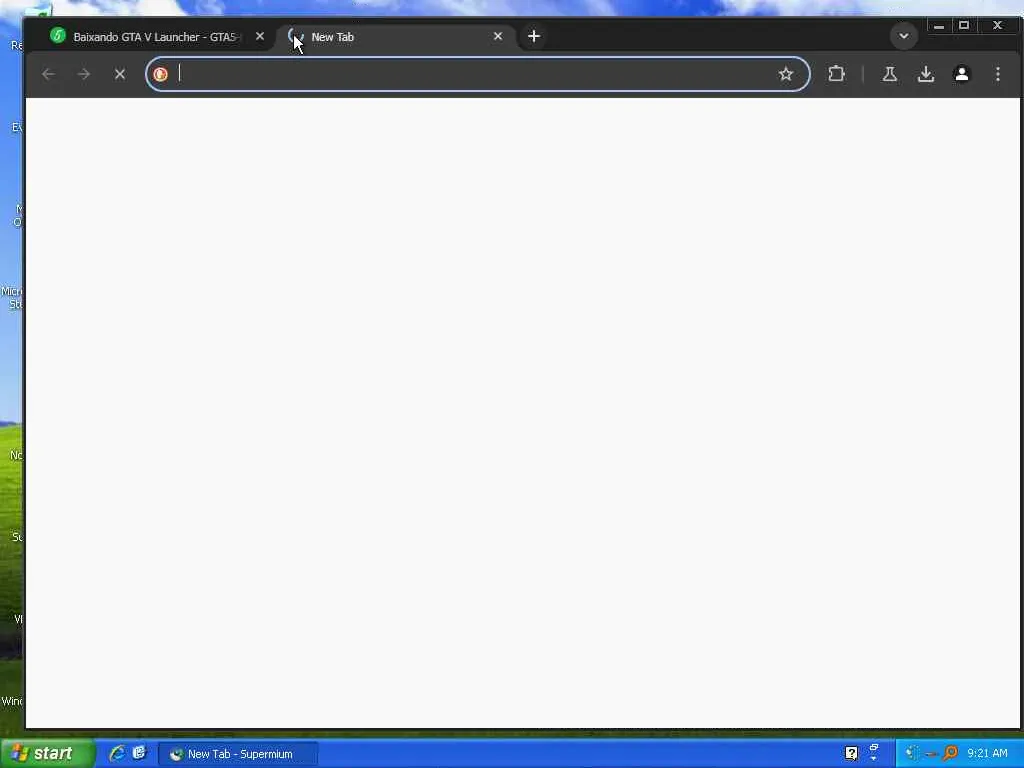Open the Extensions puzzle icon
Image resolution: width=1024 pixels, height=768 pixels.
point(837,74)
